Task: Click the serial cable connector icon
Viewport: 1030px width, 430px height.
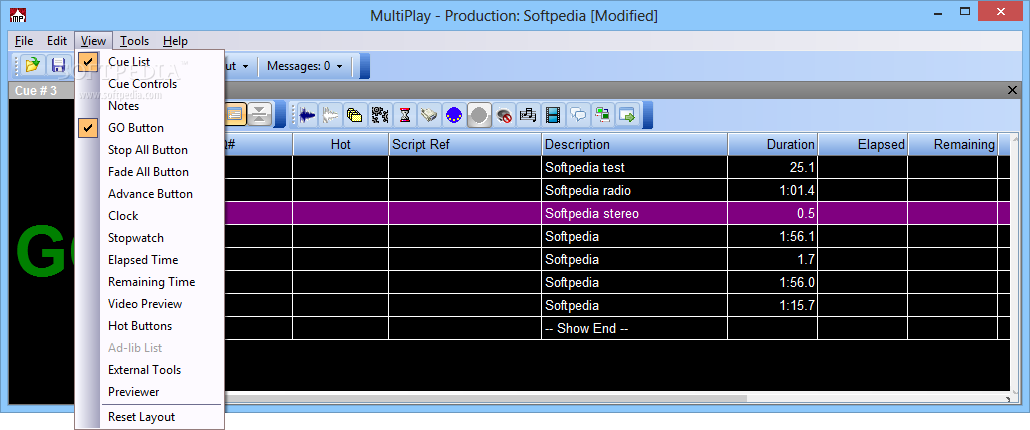Action: click(x=429, y=116)
